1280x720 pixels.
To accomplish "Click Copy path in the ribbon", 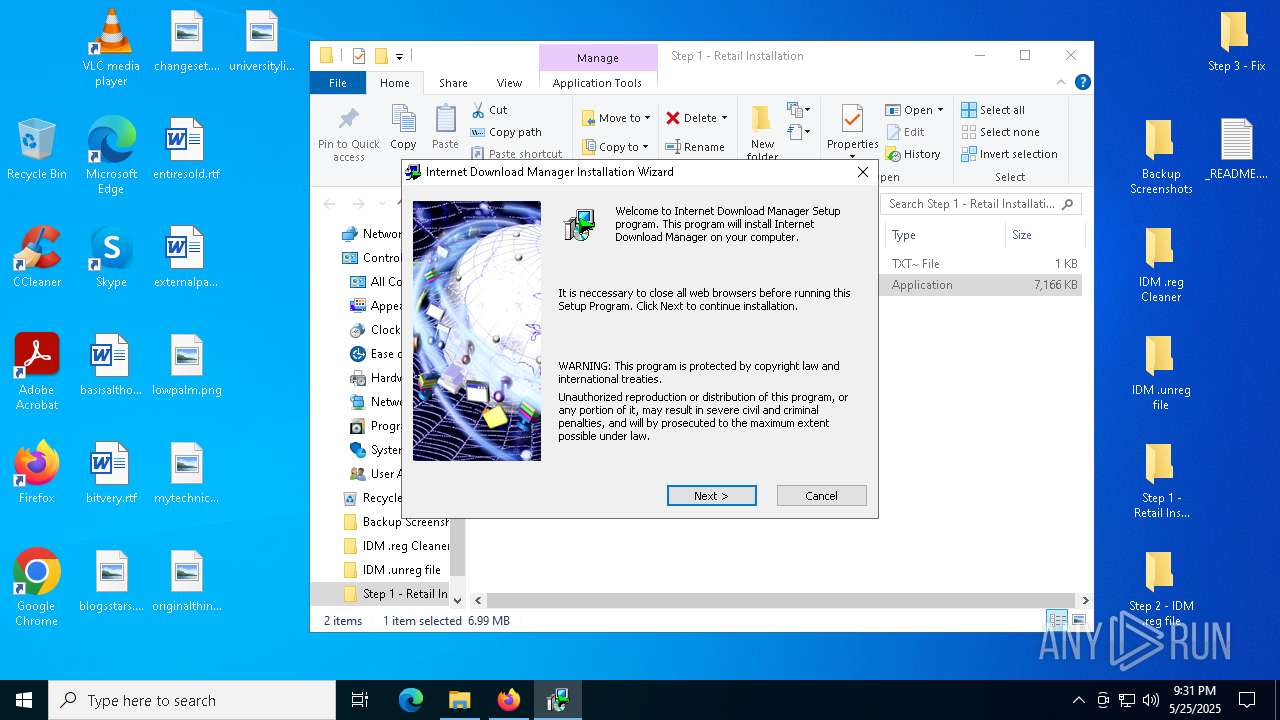I will pyautogui.click(x=506, y=132).
